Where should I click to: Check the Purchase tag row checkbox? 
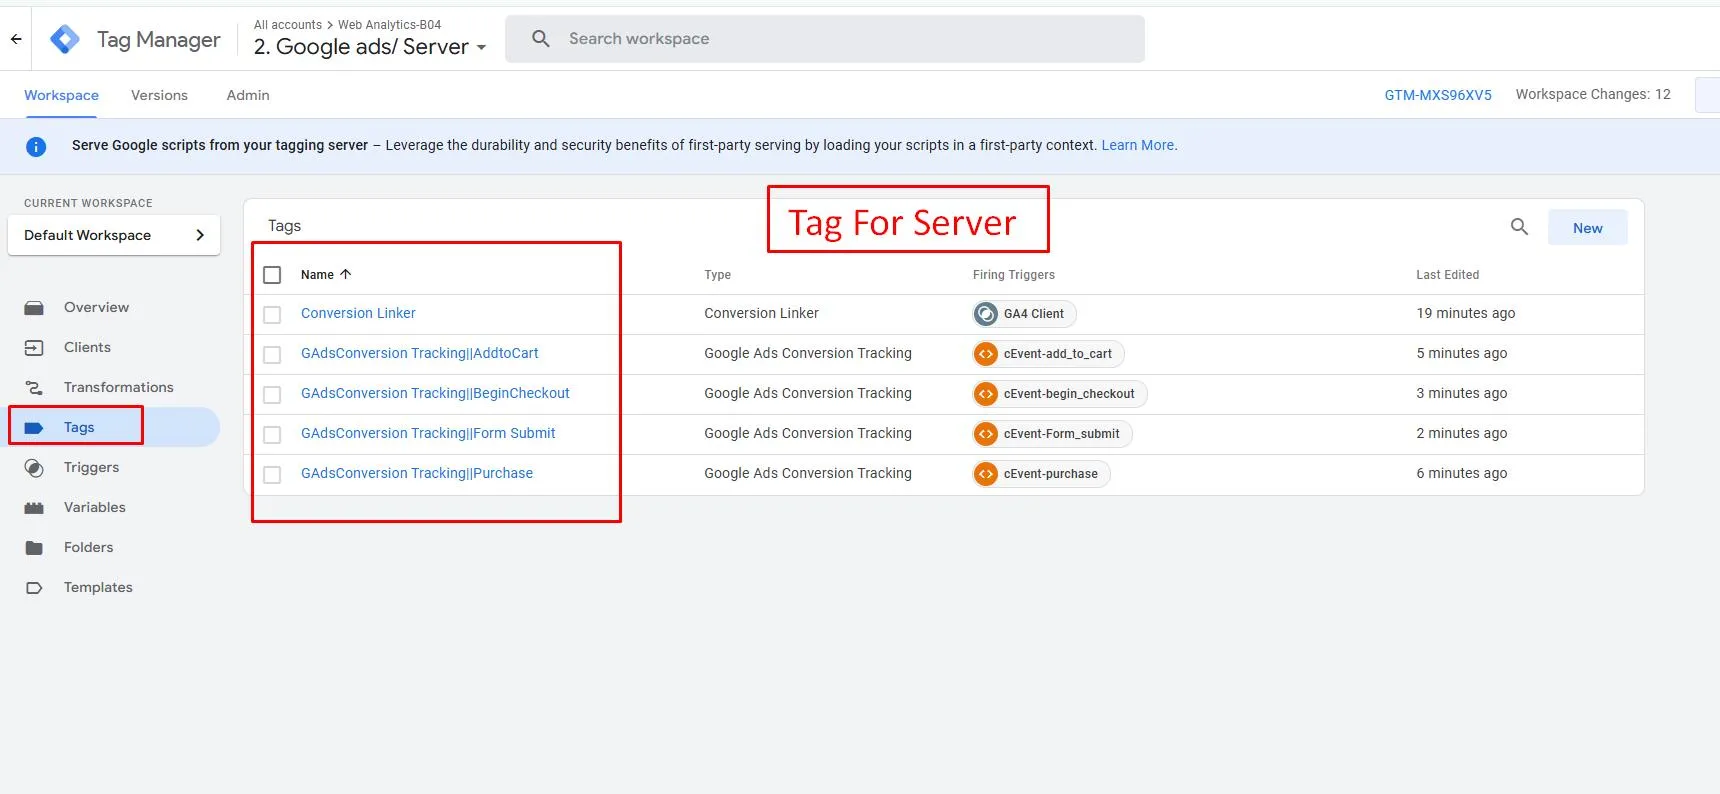pyautogui.click(x=272, y=475)
